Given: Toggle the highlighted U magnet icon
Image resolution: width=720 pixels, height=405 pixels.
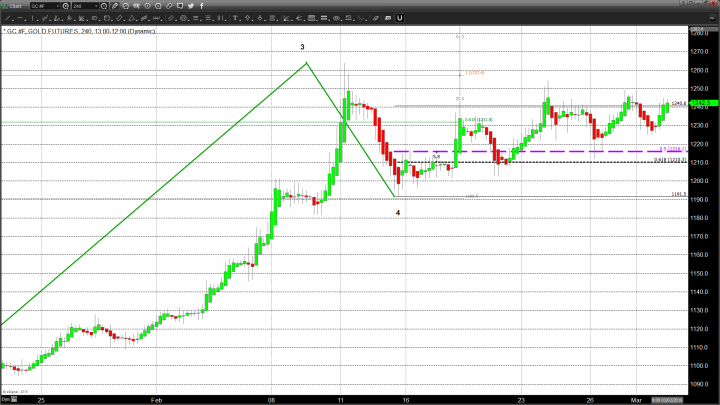Looking at the screenshot, I should click(x=399, y=18).
